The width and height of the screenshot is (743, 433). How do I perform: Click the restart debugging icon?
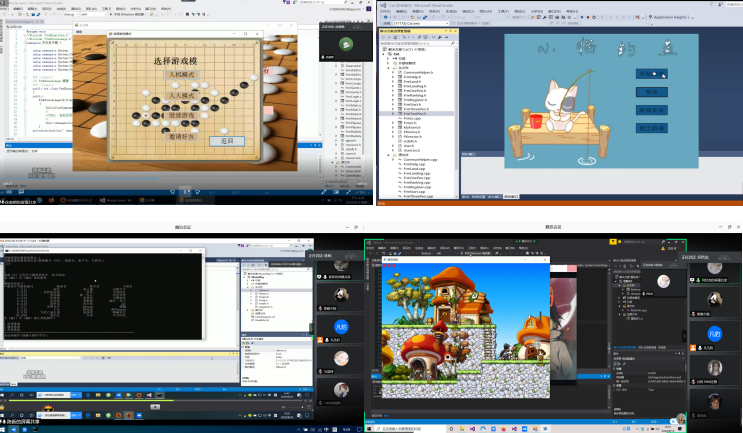pyautogui.click(x=595, y=17)
